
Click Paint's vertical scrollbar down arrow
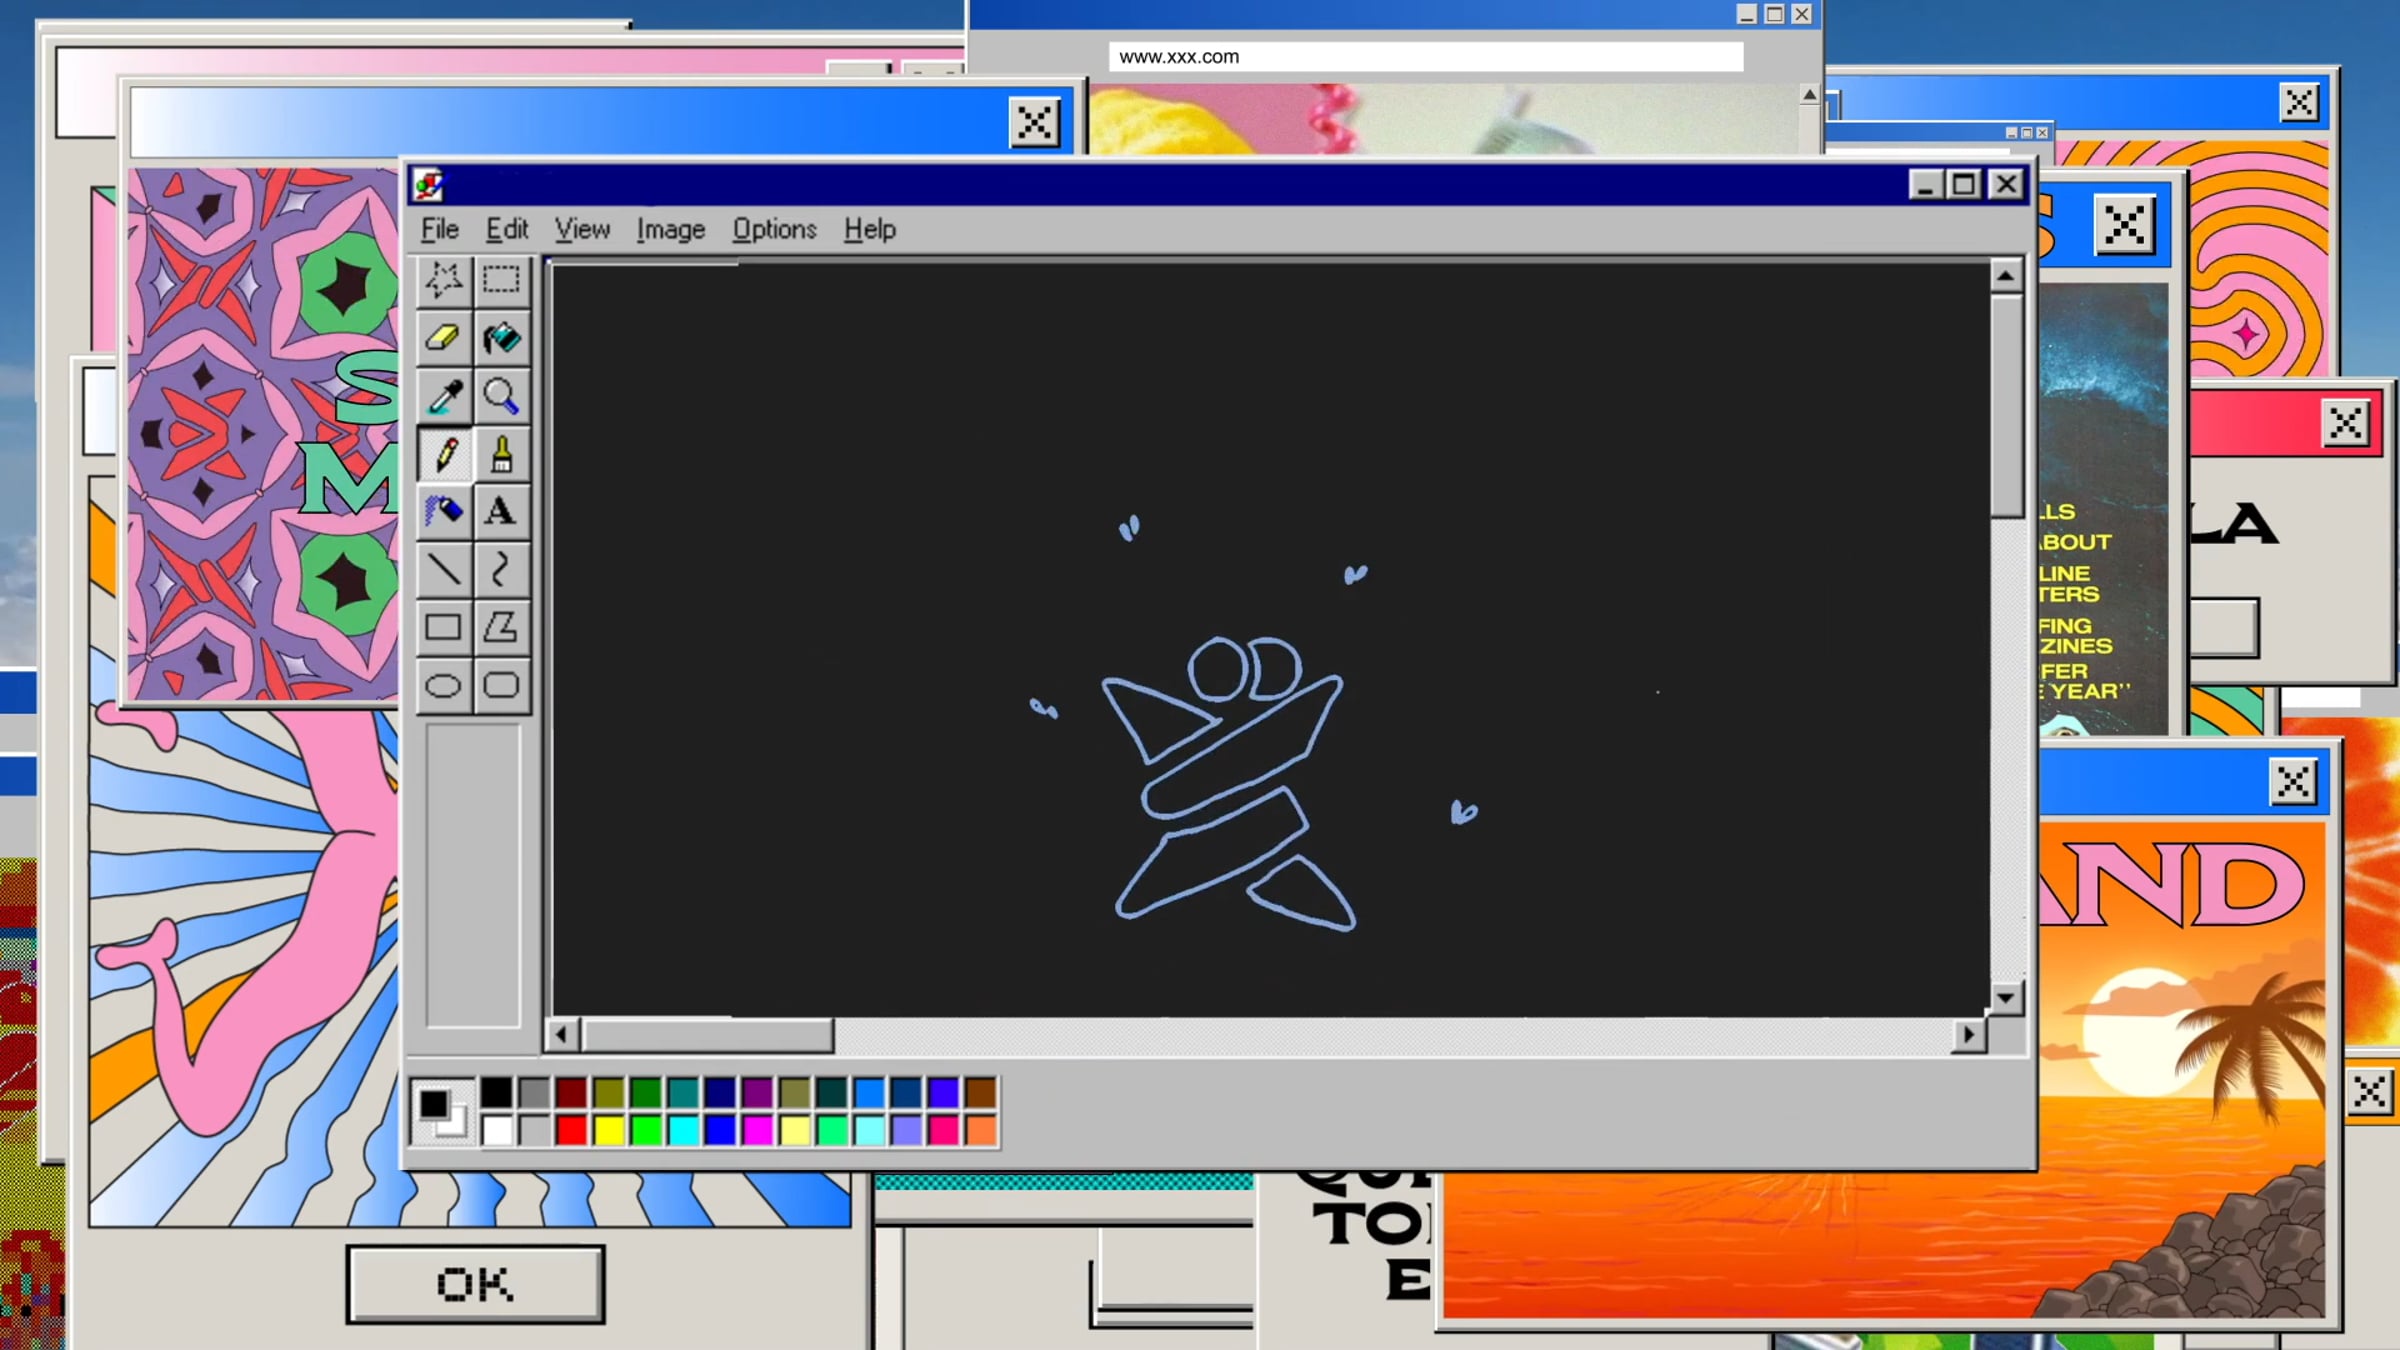click(2005, 998)
